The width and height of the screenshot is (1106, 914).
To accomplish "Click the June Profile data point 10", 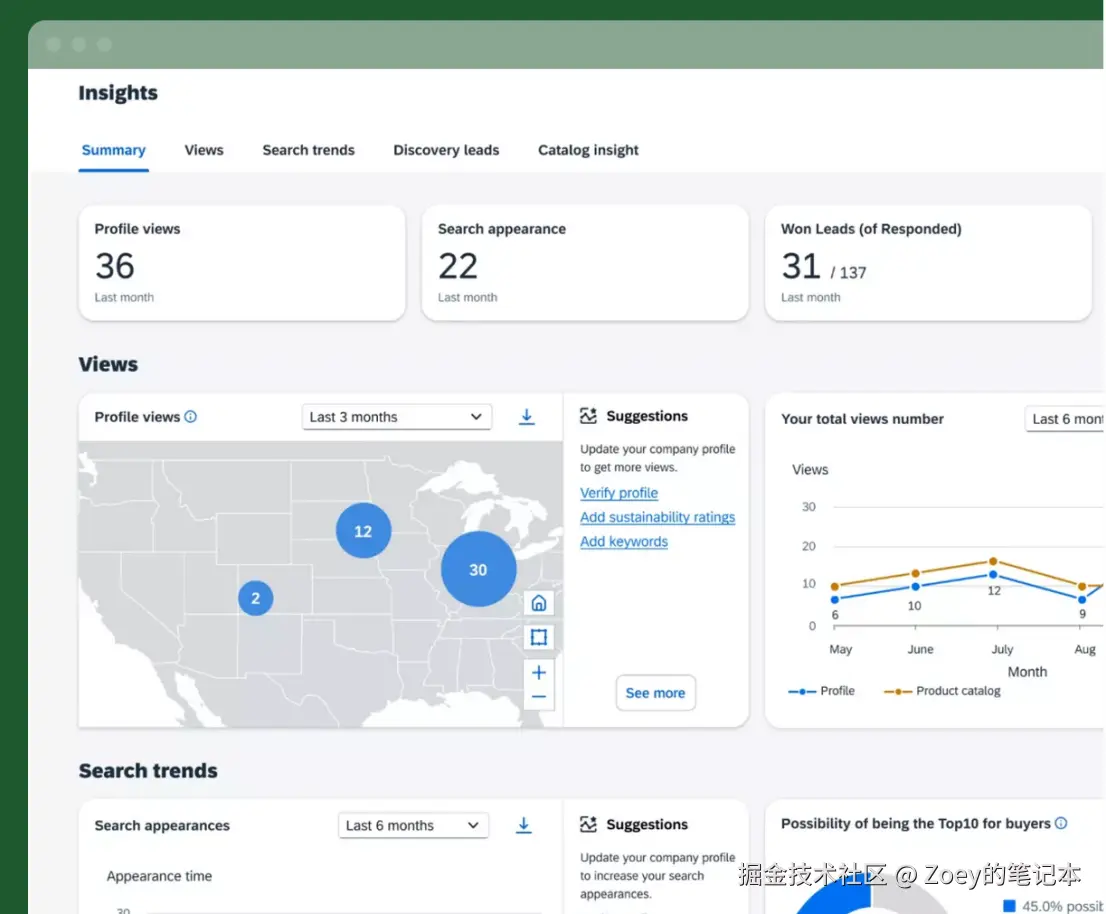I will coord(916,587).
